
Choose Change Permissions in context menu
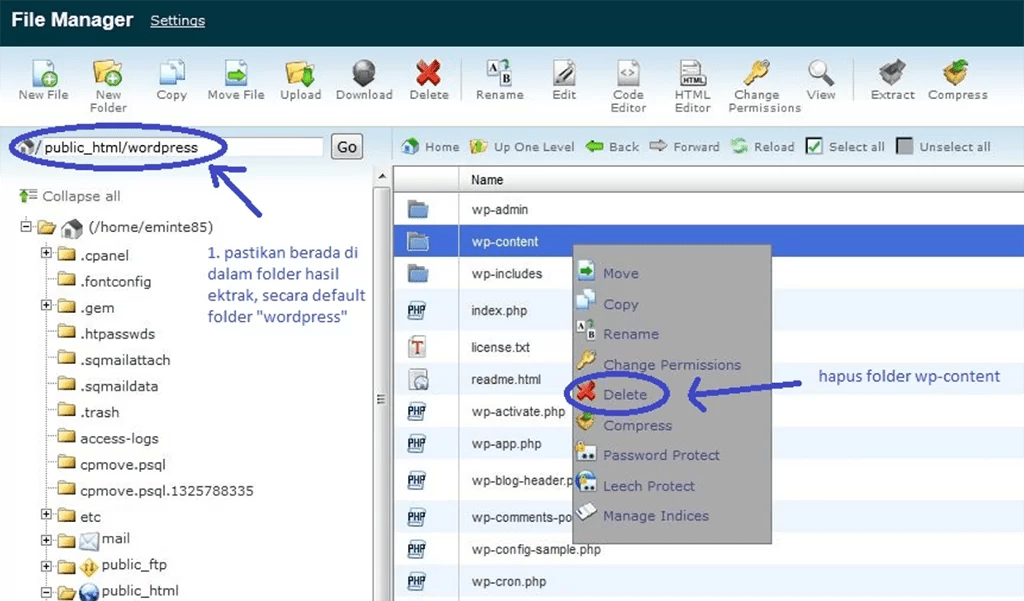pos(659,365)
